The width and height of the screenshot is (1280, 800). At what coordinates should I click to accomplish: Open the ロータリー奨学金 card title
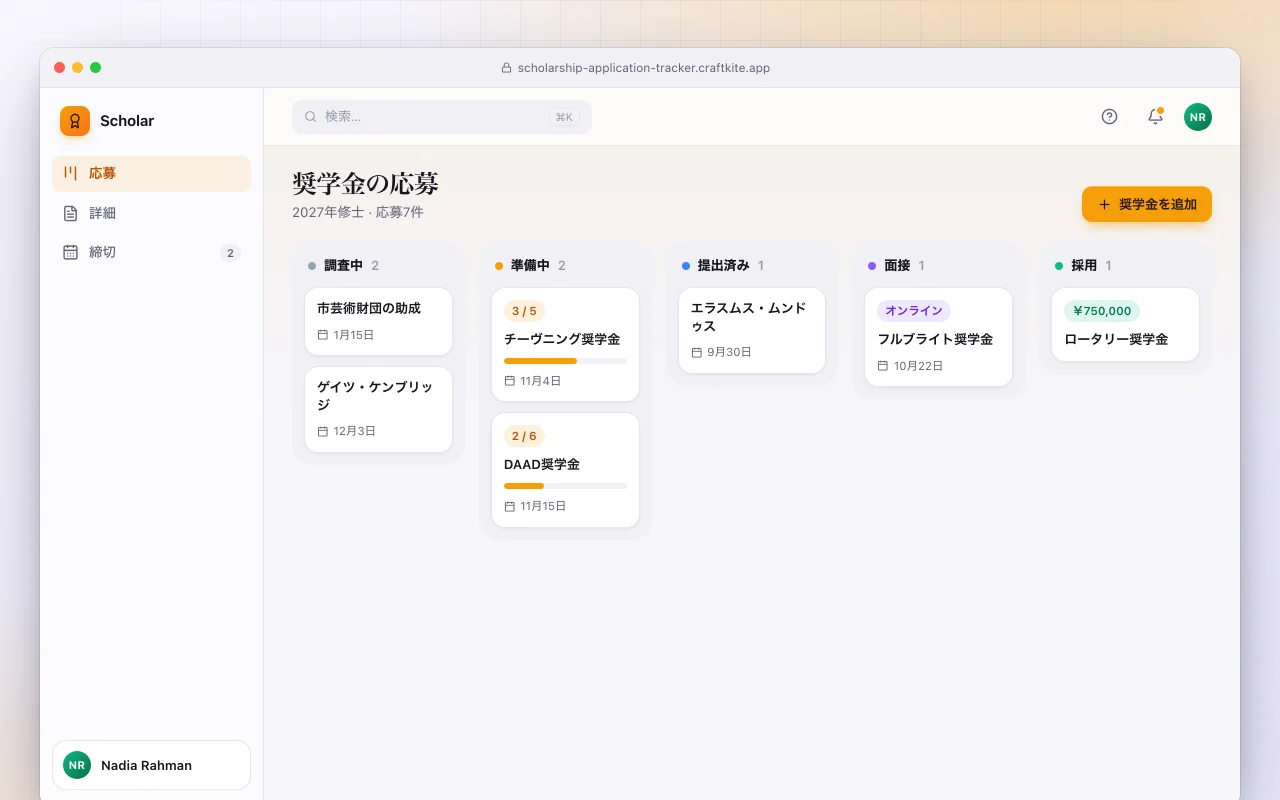click(1116, 339)
